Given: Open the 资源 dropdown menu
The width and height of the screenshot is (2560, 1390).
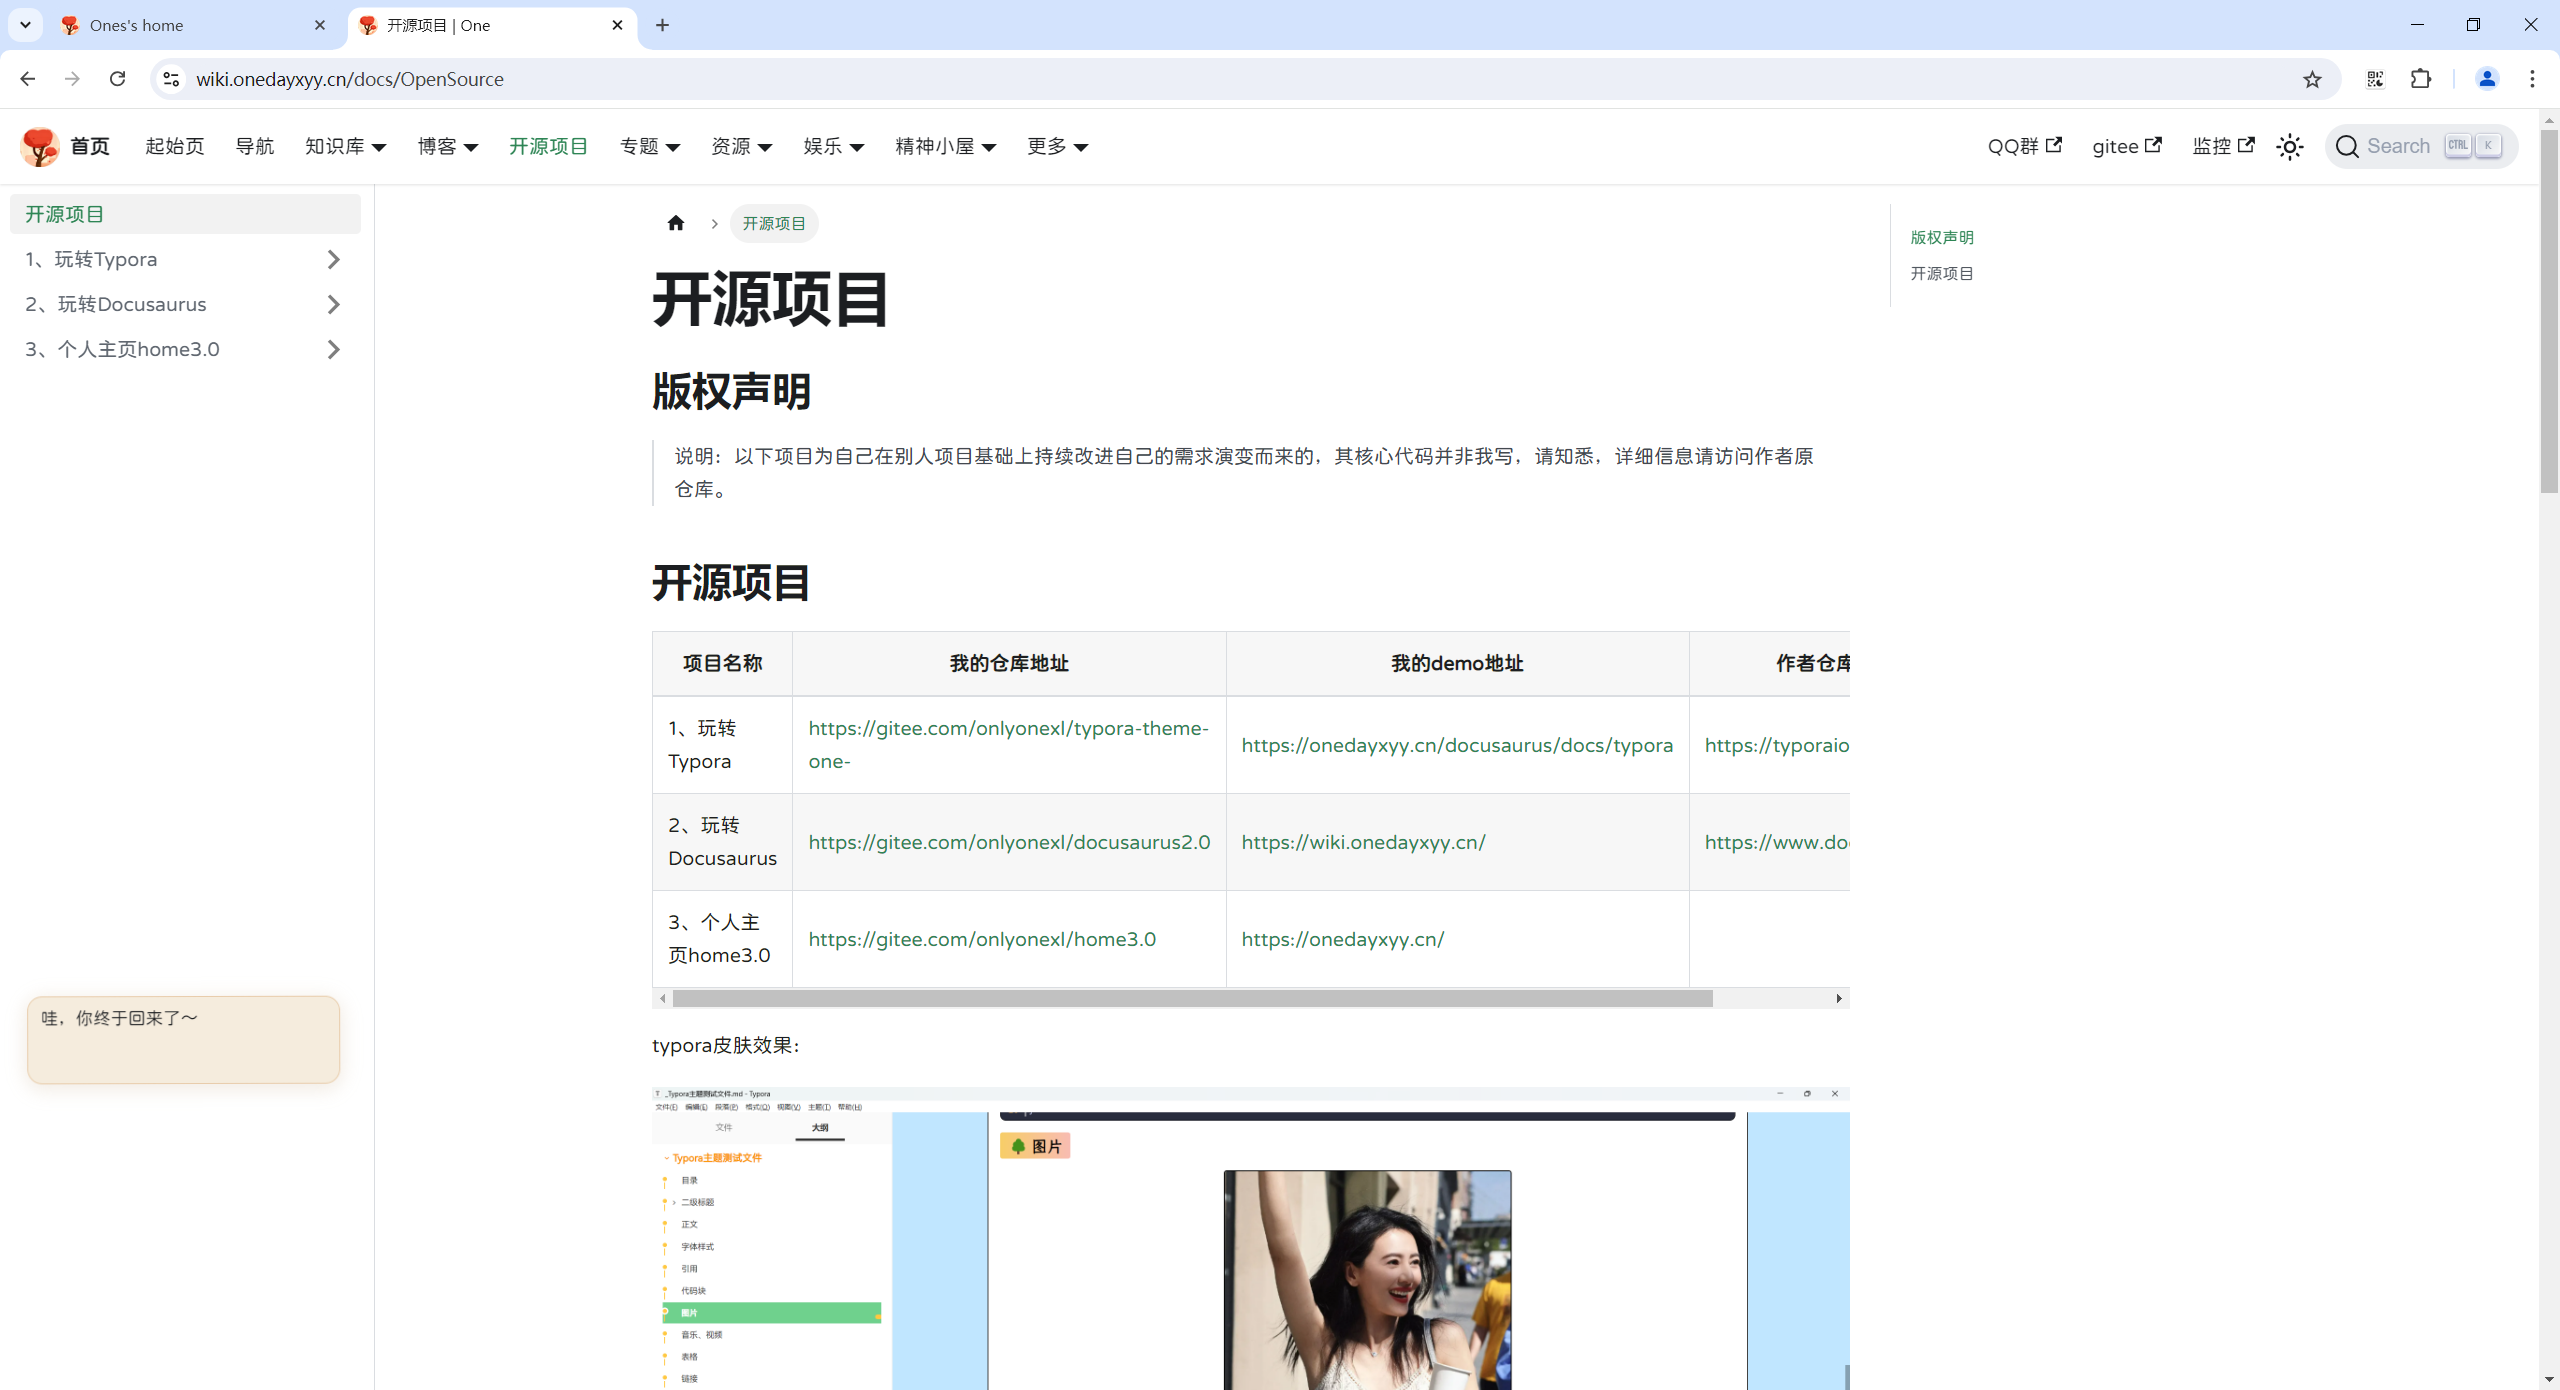Looking at the screenshot, I should (x=742, y=146).
